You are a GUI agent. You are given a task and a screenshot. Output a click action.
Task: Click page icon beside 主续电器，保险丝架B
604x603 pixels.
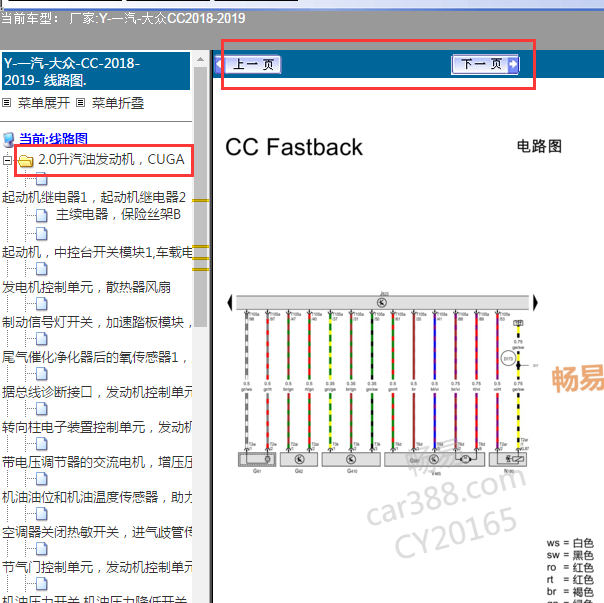pyautogui.click(x=42, y=215)
